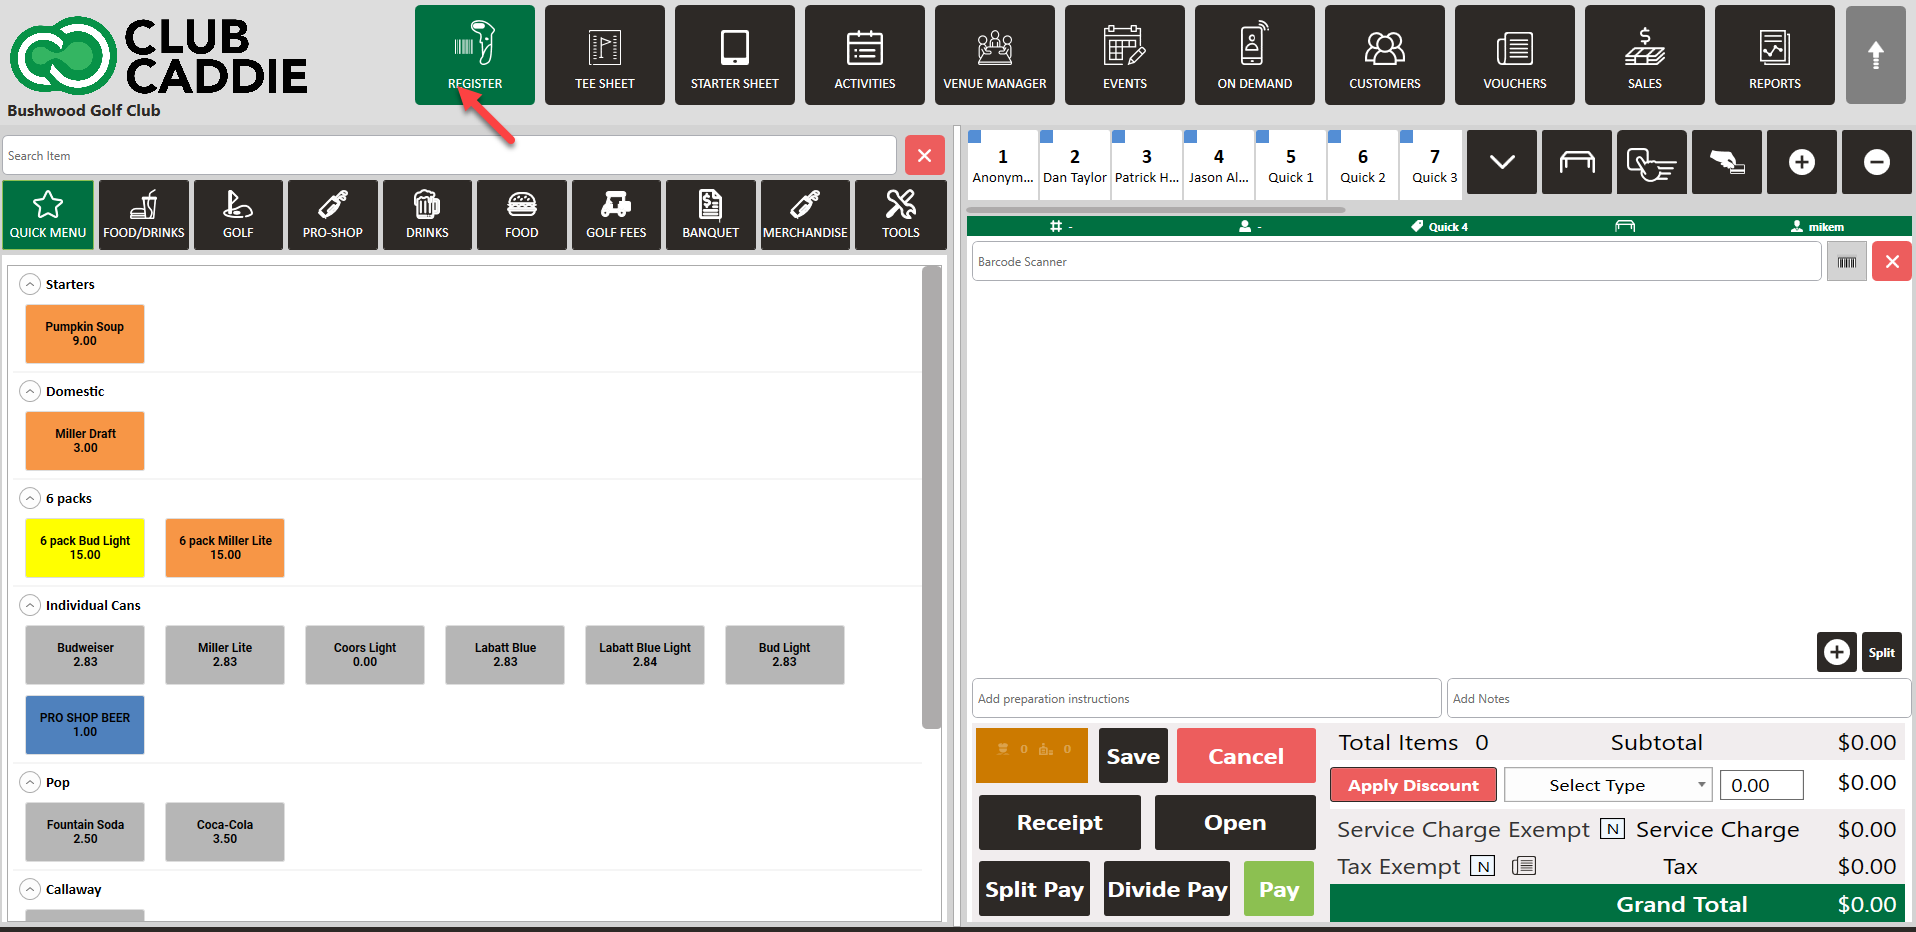Open the Tools category

click(900, 214)
